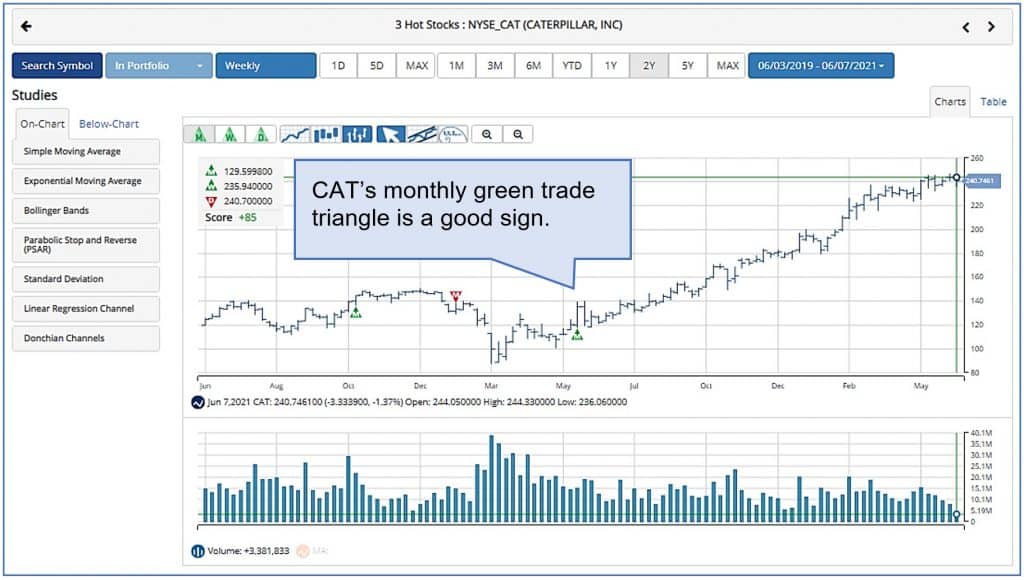Open the In Portfolio dropdown
The height and width of the screenshot is (580, 1024).
click(159, 66)
